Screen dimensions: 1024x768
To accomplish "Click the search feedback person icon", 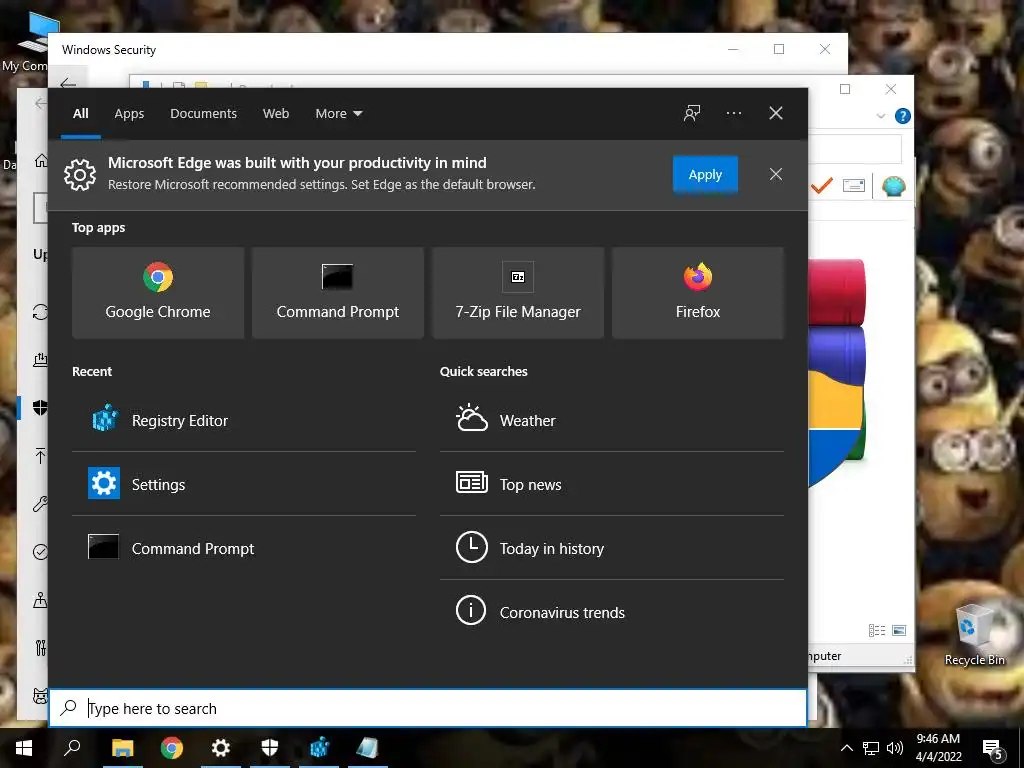I will 692,113.
